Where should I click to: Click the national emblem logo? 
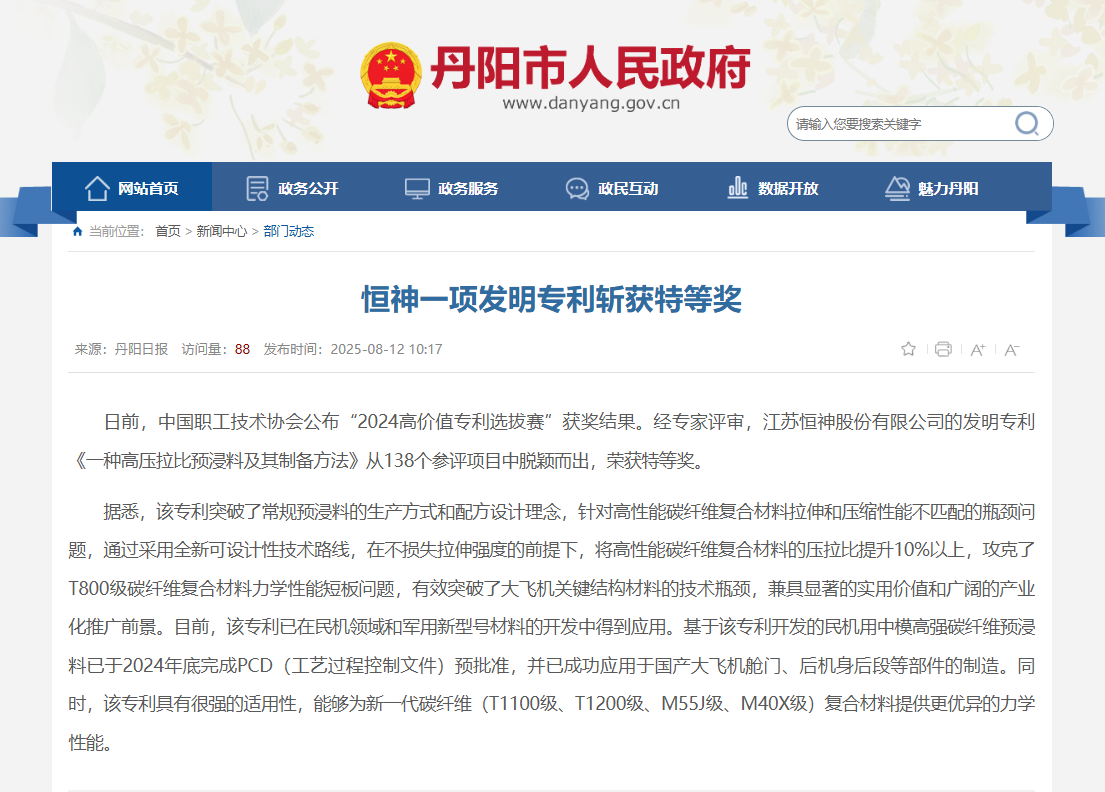(392, 76)
